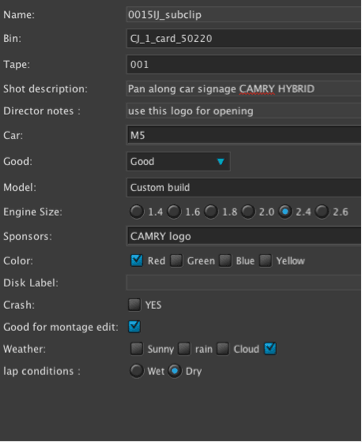Uncheck the Red color checkbox
This screenshot has height=442, width=362.
[x=137, y=260]
